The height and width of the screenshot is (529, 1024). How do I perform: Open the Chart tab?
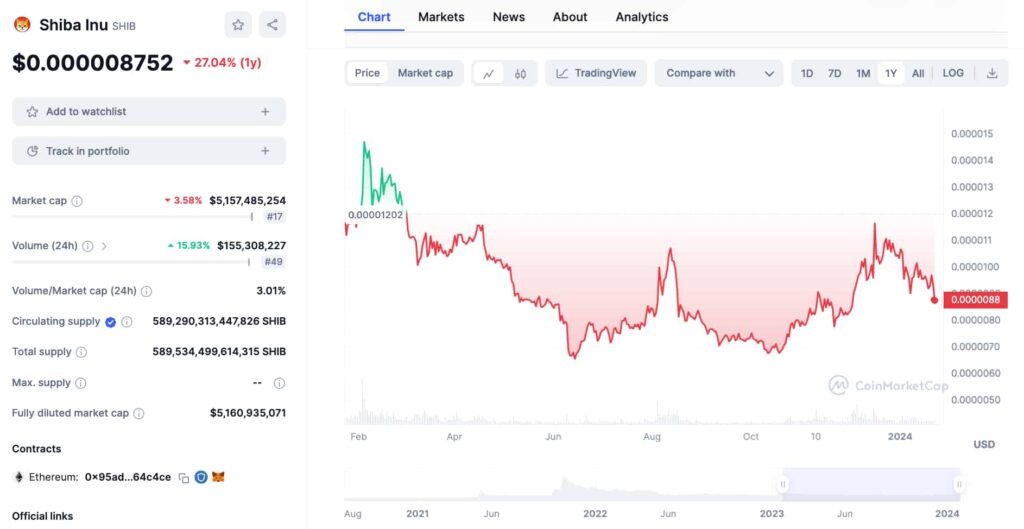(x=374, y=17)
